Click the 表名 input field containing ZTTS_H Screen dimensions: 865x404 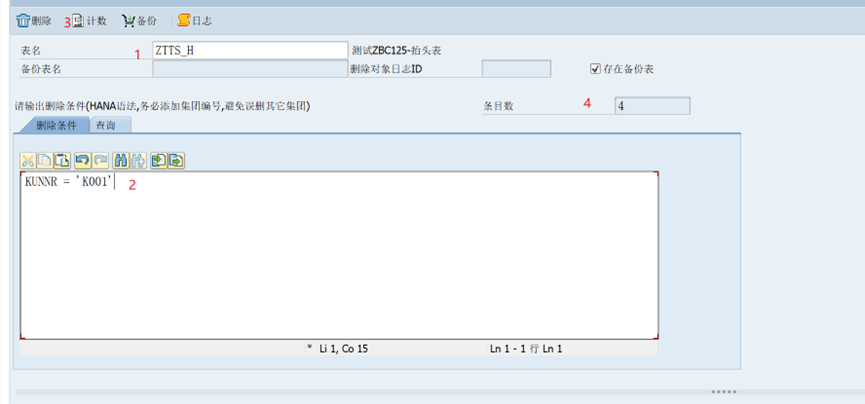click(250, 50)
